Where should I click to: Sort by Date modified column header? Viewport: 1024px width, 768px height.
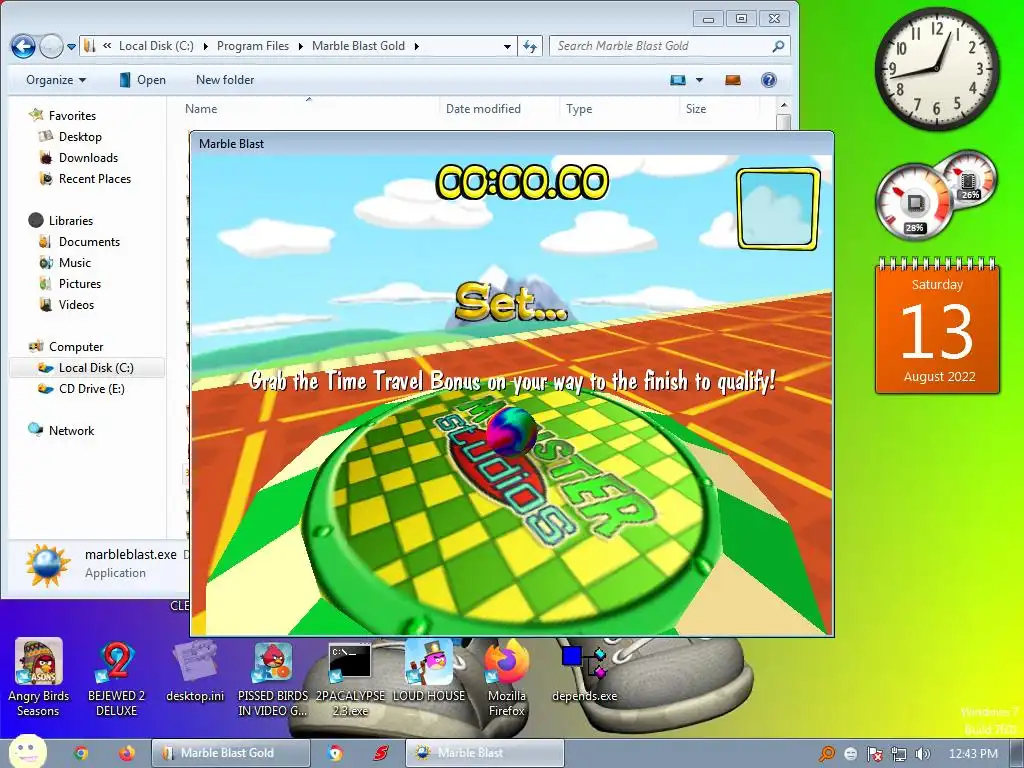pyautogui.click(x=500, y=109)
